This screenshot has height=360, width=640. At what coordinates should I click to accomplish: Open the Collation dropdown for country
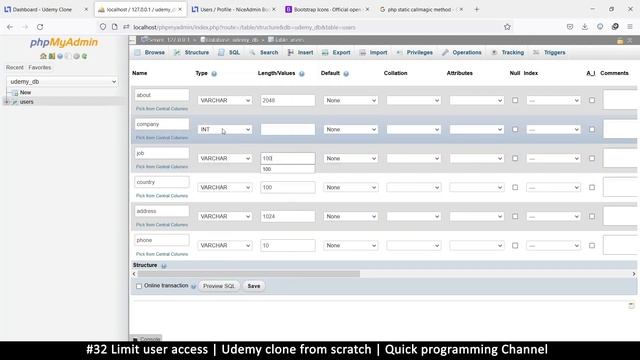[413, 187]
